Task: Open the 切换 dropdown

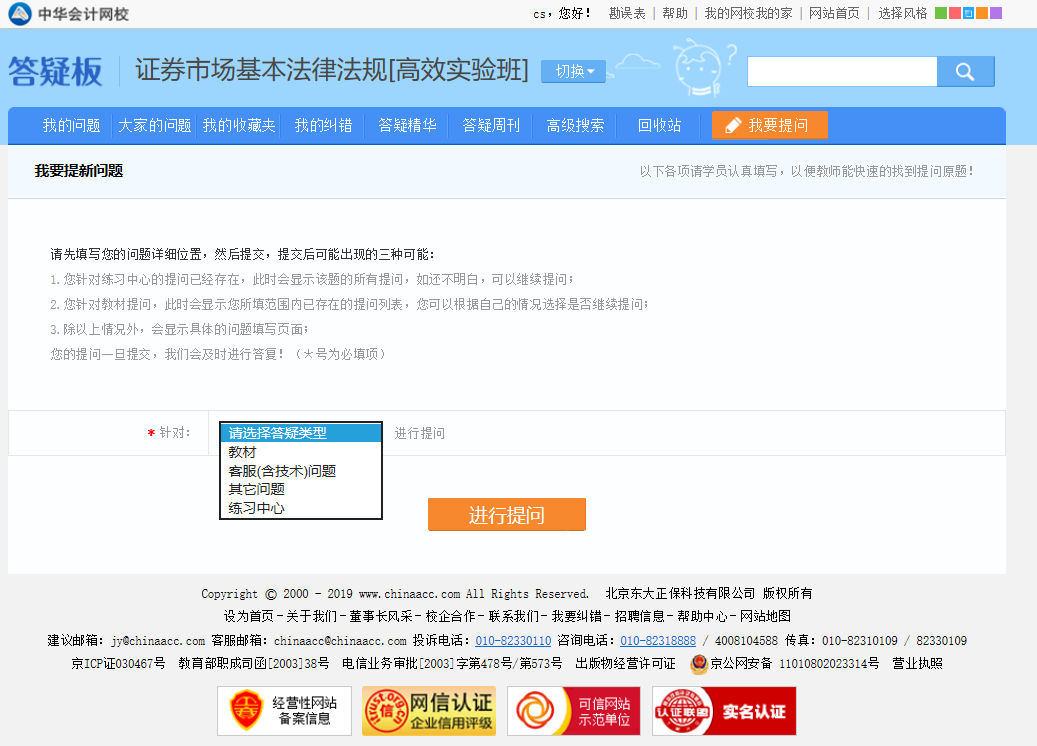Action: (x=572, y=72)
